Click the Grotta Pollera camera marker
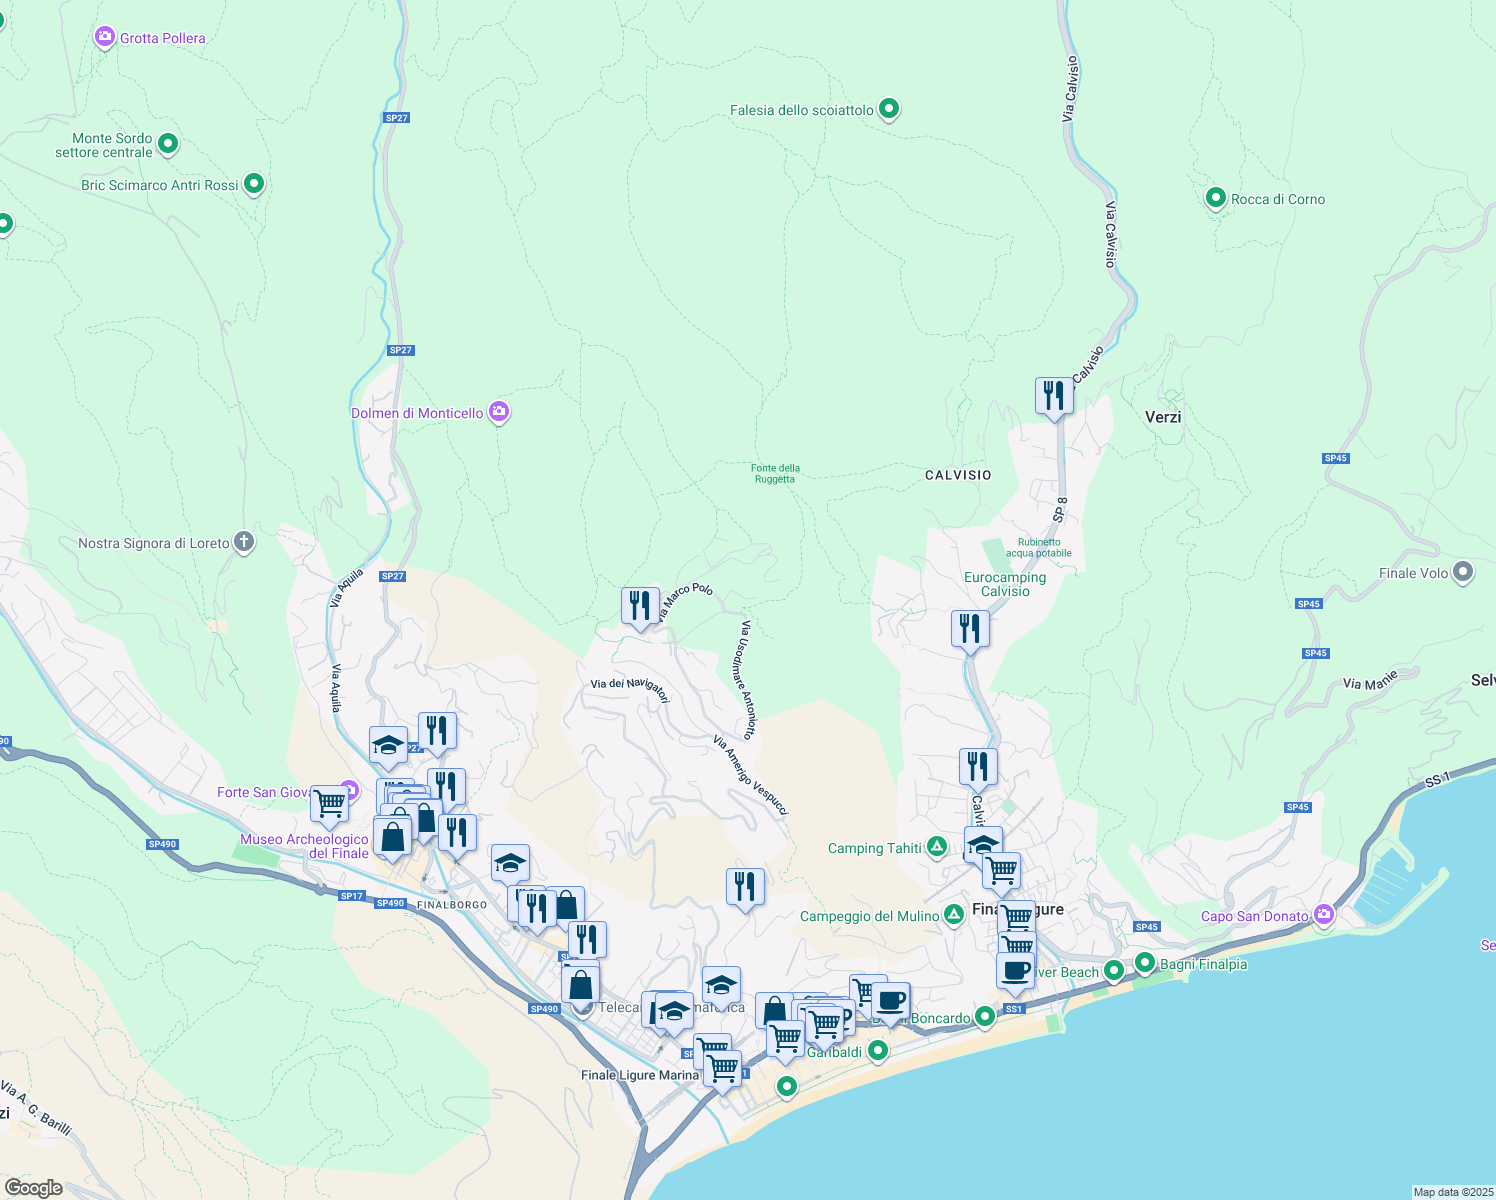Screen dimensions: 1496x1200 tap(104, 38)
